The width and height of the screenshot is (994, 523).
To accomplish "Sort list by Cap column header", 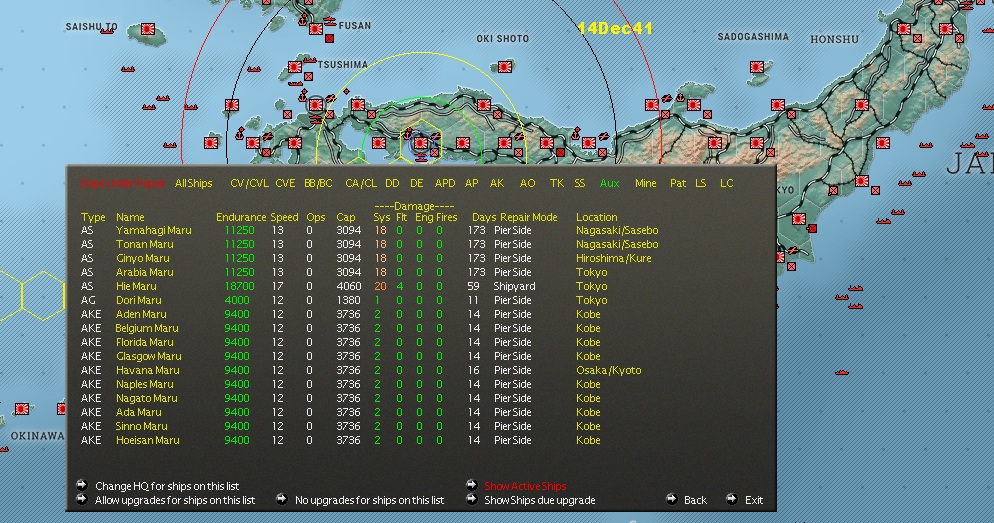I will [x=345, y=217].
